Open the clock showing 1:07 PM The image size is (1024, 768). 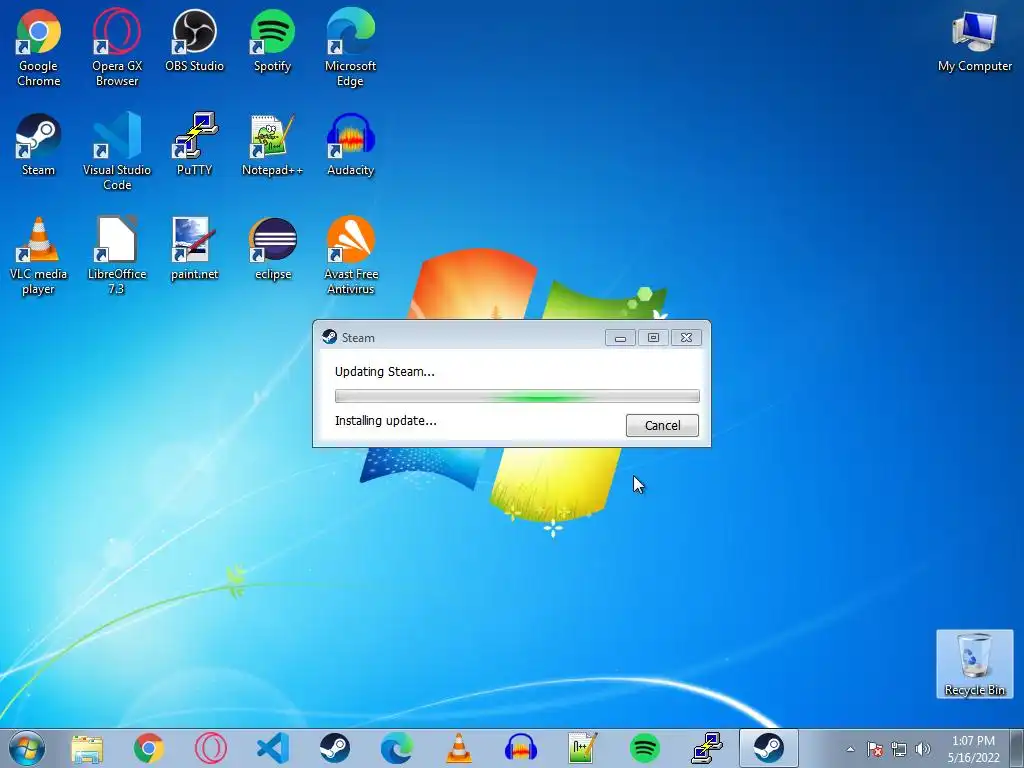click(974, 749)
